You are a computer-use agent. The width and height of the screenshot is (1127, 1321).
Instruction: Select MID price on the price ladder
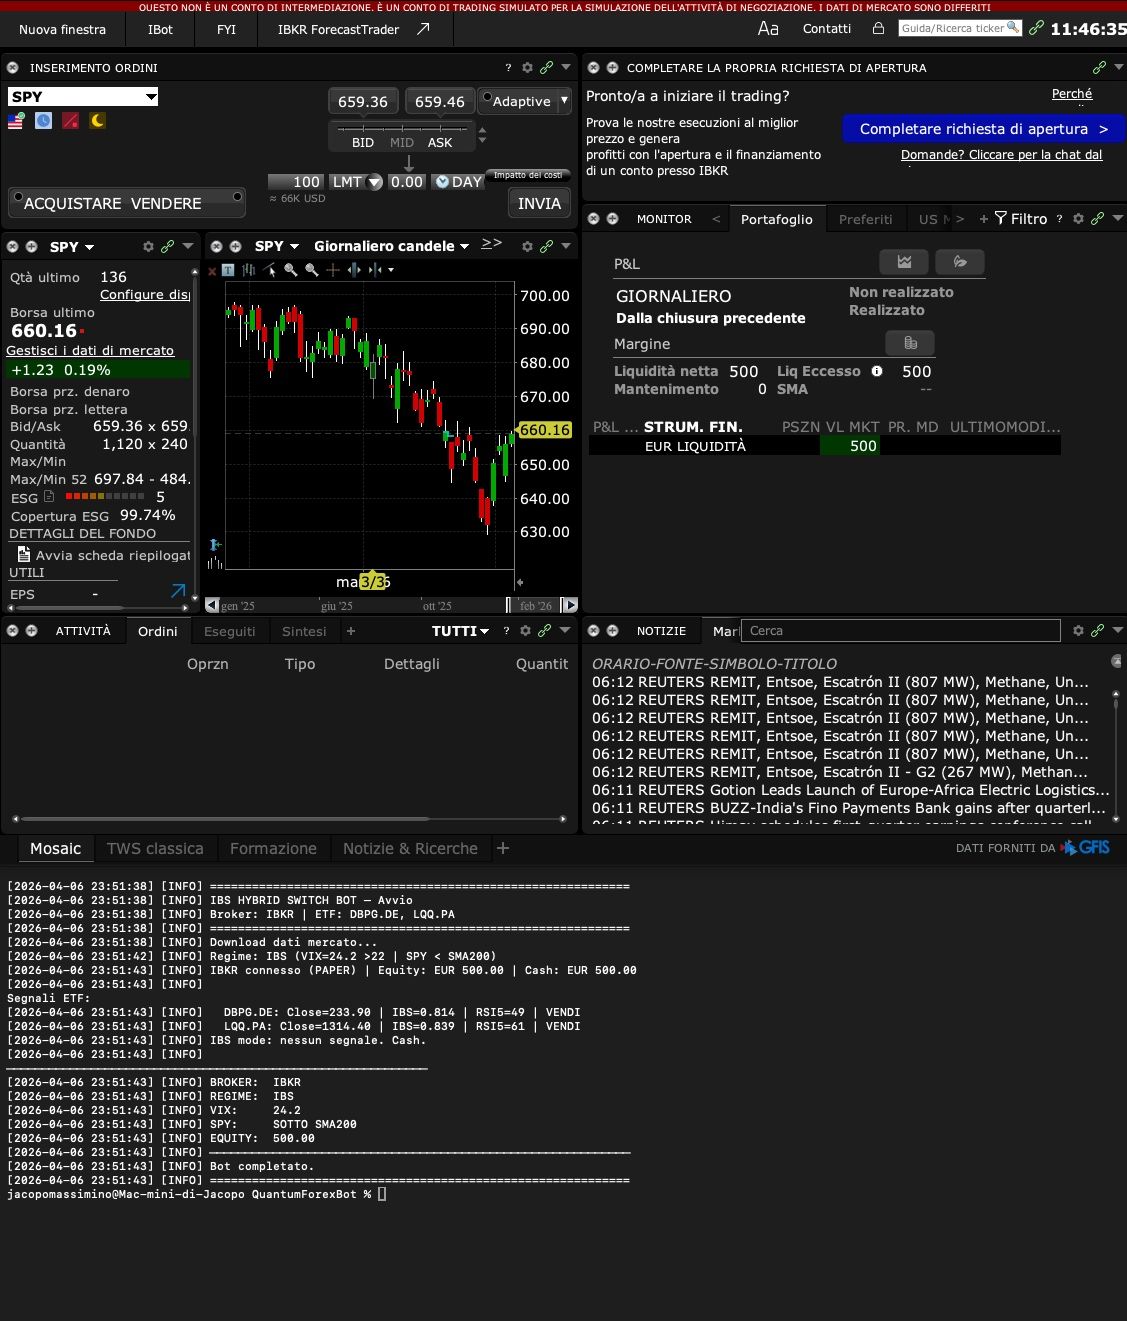pyautogui.click(x=402, y=143)
